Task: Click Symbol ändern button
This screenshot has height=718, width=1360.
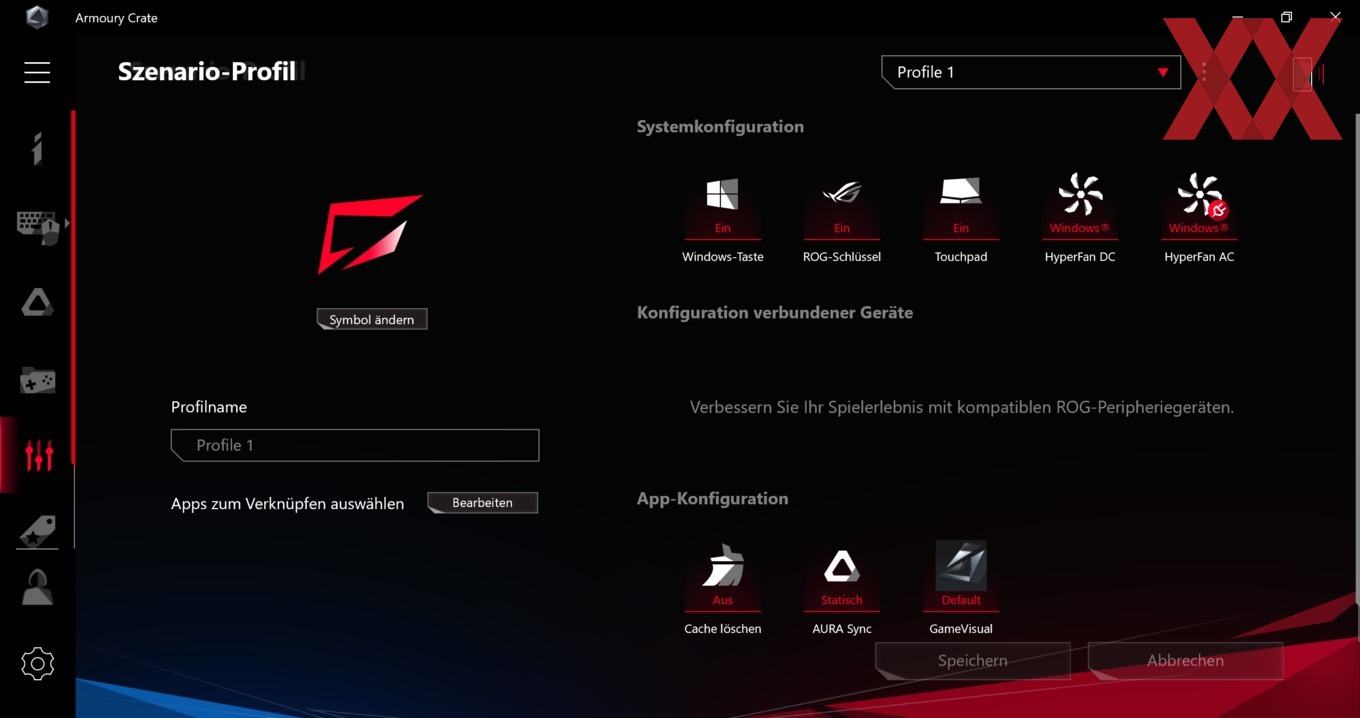Action: pos(372,319)
